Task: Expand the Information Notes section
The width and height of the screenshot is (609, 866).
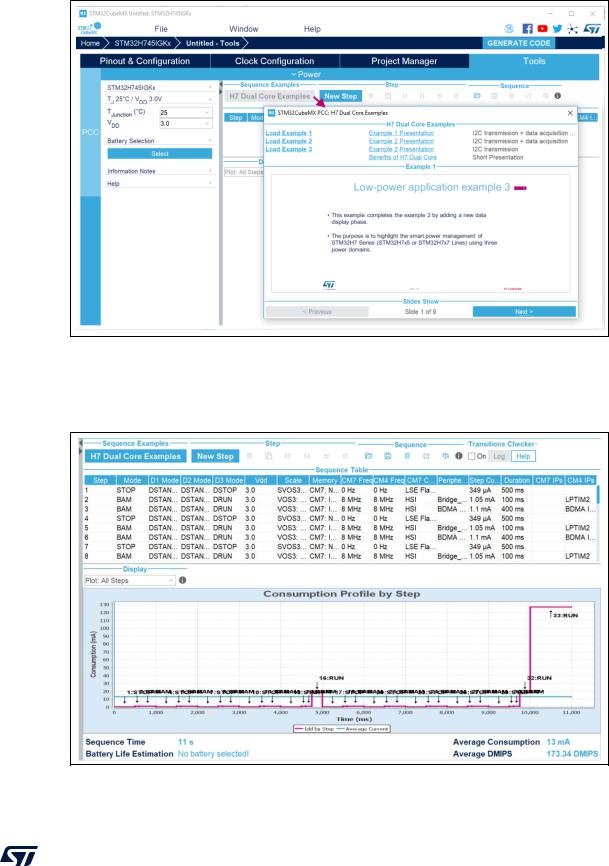Action: [x=159, y=171]
